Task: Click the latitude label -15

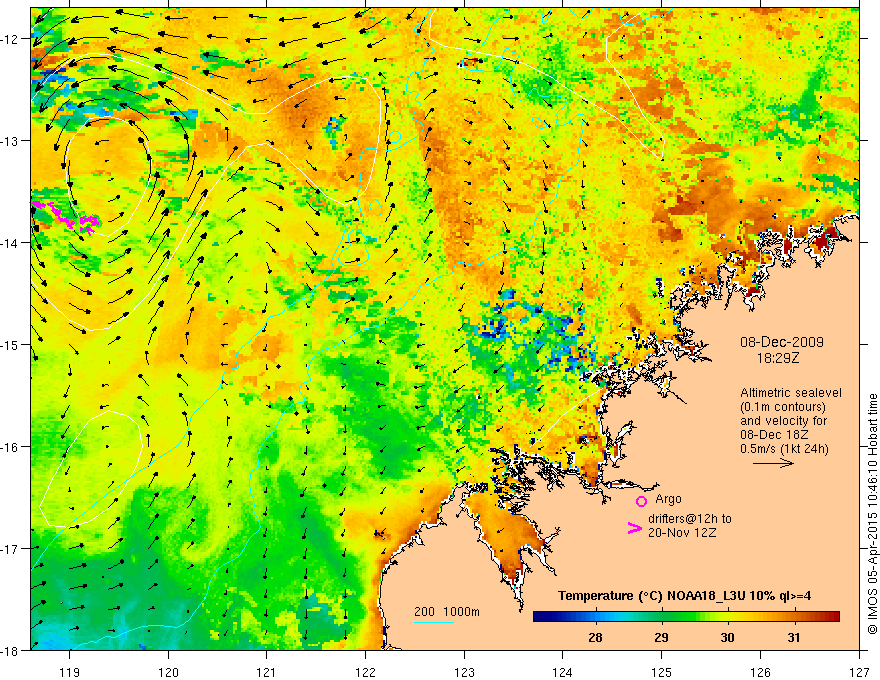Action: [x=11, y=344]
